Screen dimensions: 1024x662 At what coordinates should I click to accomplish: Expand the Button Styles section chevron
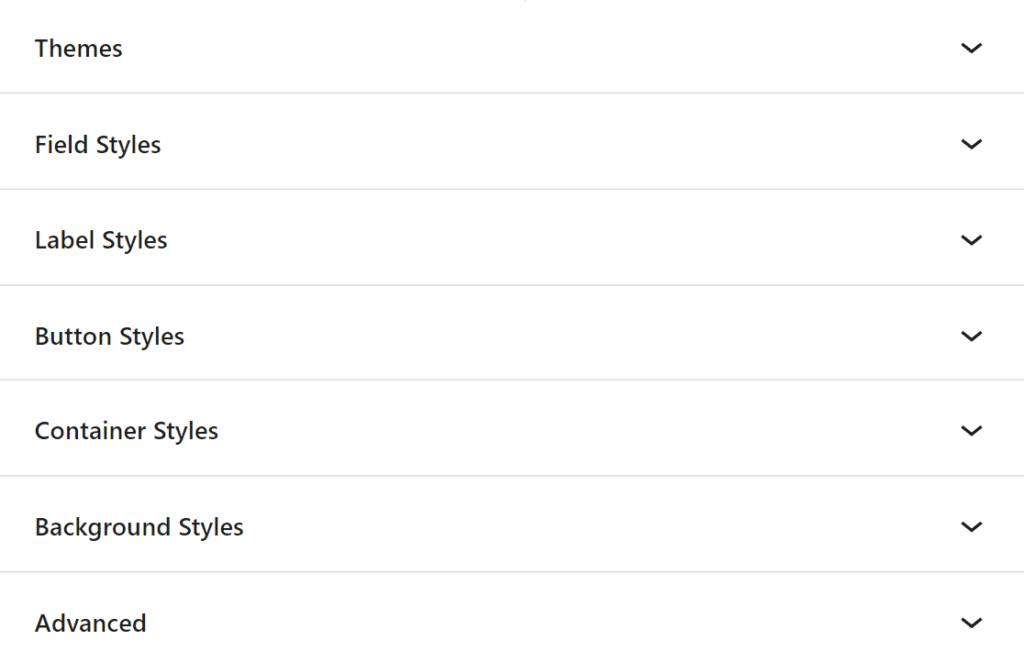(x=971, y=336)
